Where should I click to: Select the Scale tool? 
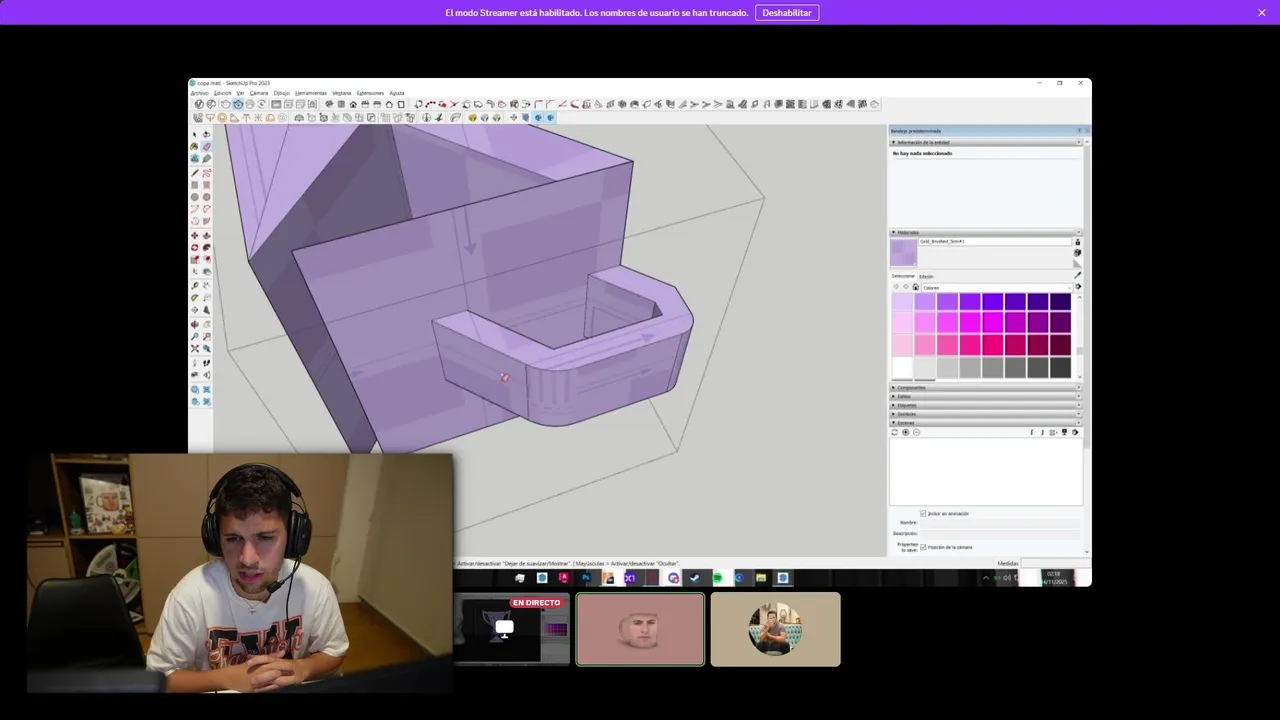(x=195, y=259)
